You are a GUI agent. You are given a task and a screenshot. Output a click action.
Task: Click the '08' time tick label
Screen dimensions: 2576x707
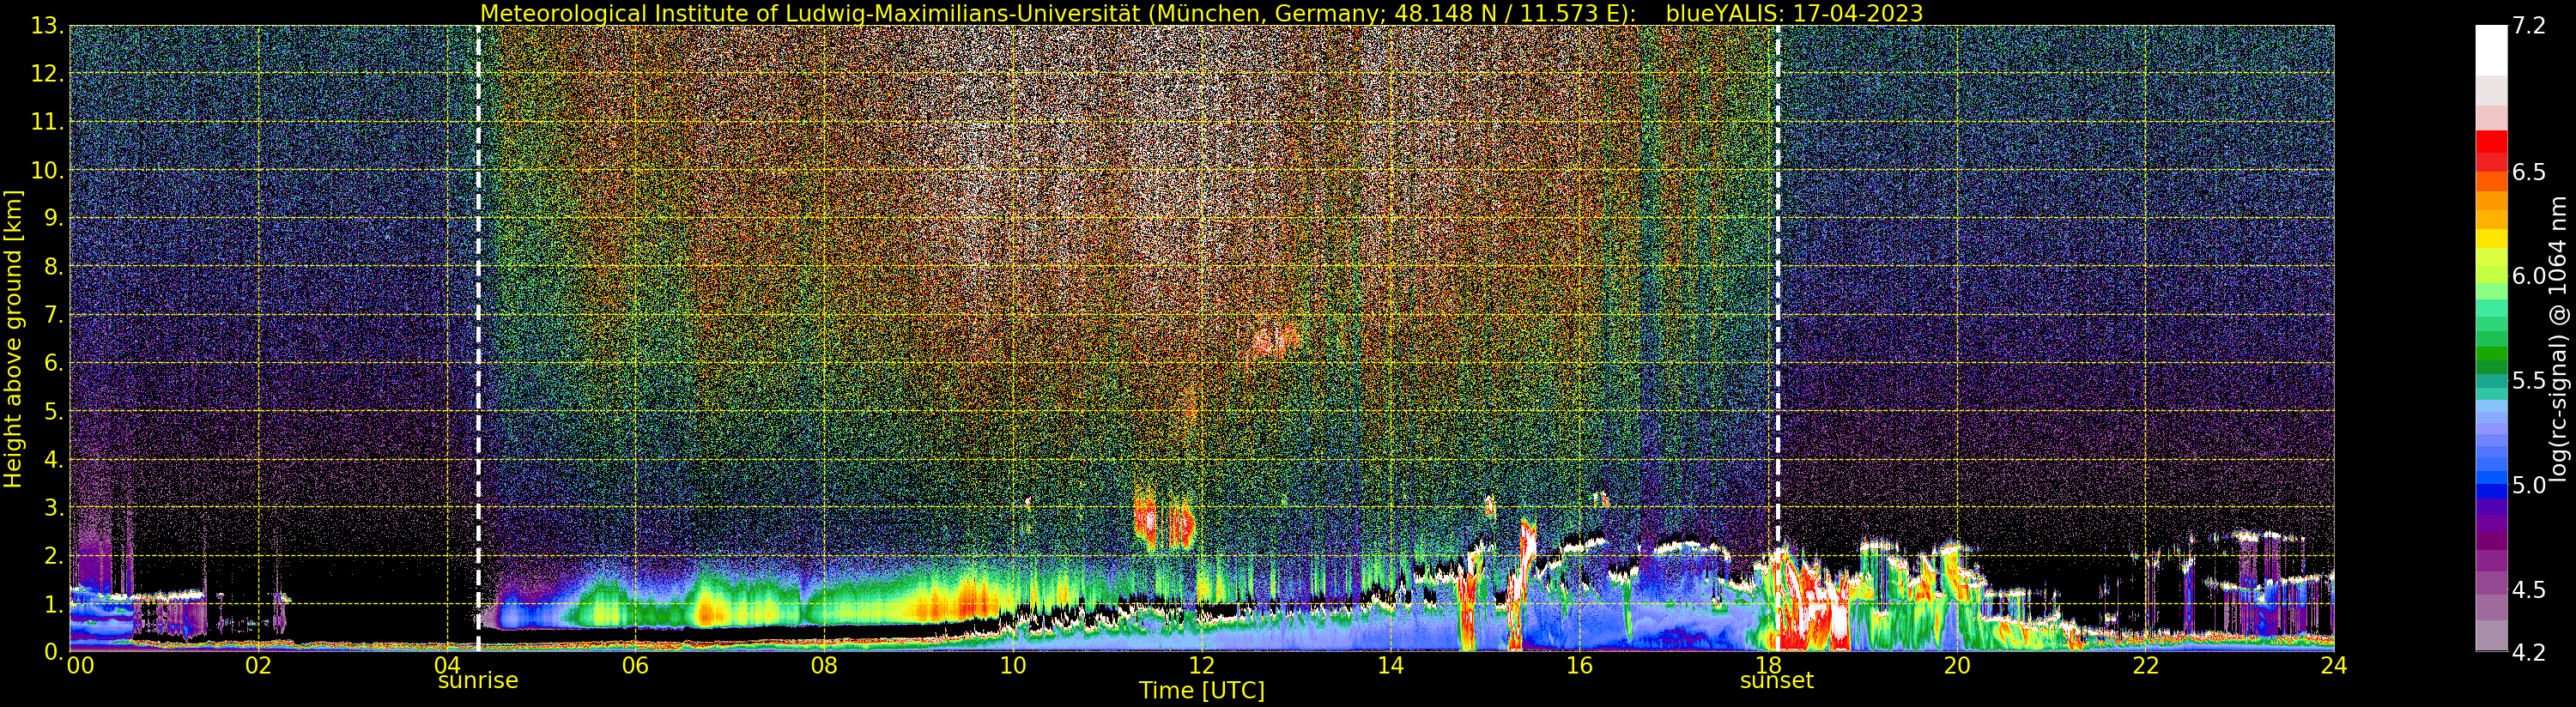(x=824, y=666)
